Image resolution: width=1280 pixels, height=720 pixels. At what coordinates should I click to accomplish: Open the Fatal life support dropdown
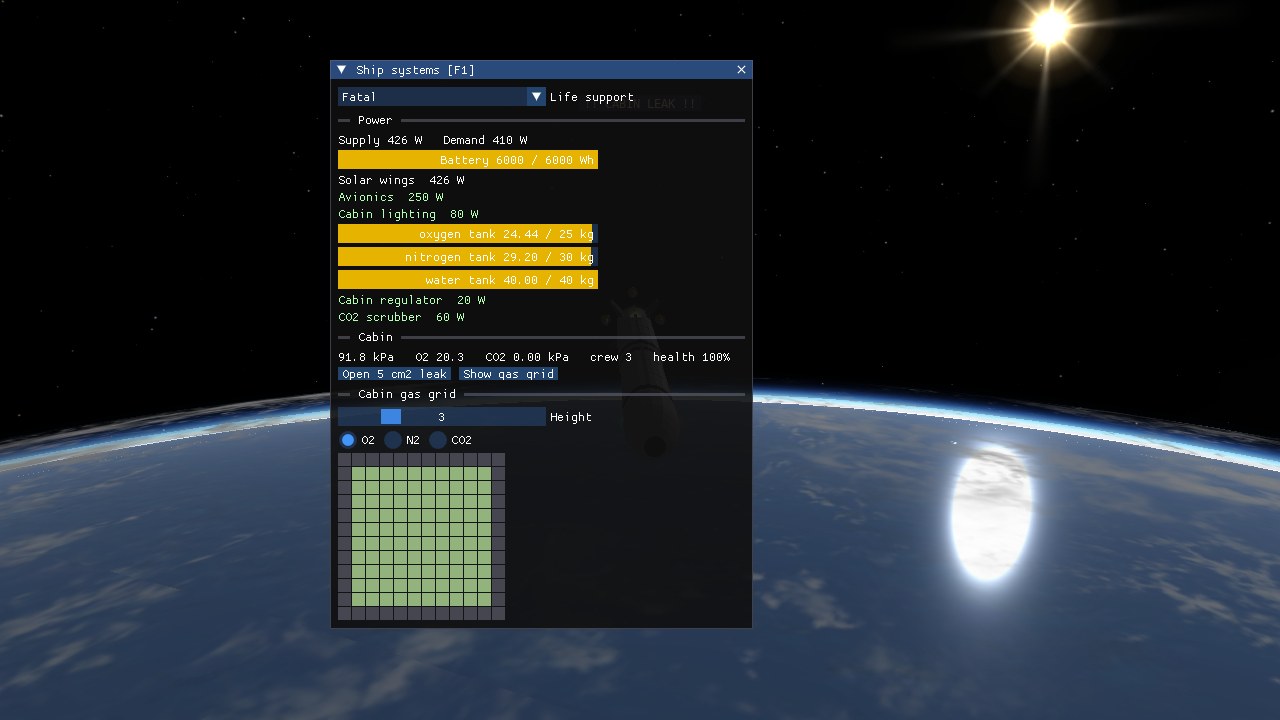coord(442,97)
